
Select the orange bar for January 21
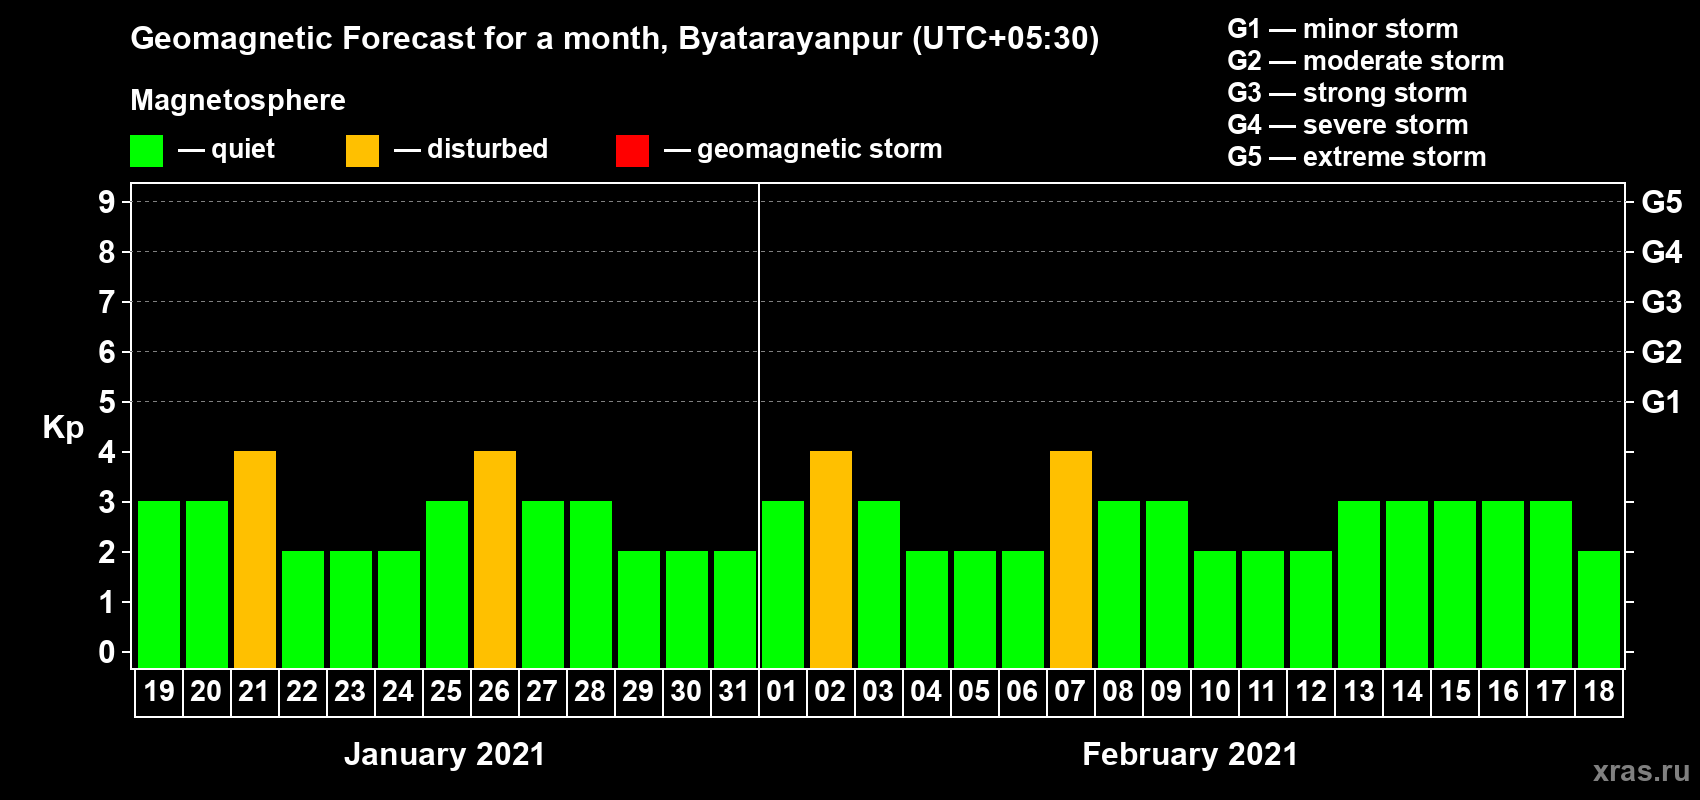(255, 559)
